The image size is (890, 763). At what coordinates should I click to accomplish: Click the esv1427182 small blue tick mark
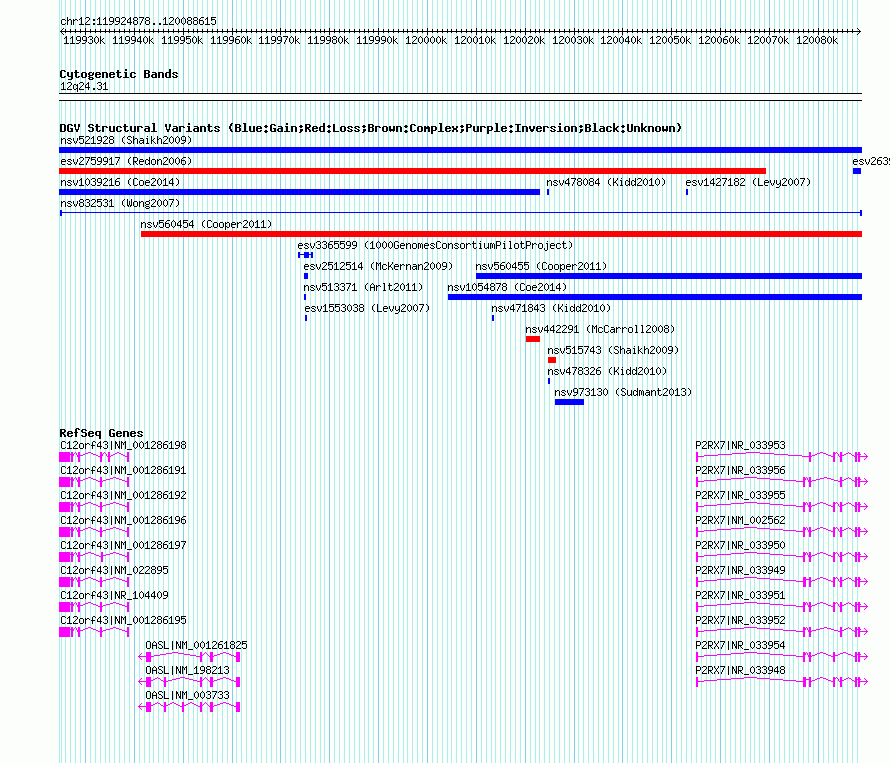[x=687, y=192]
